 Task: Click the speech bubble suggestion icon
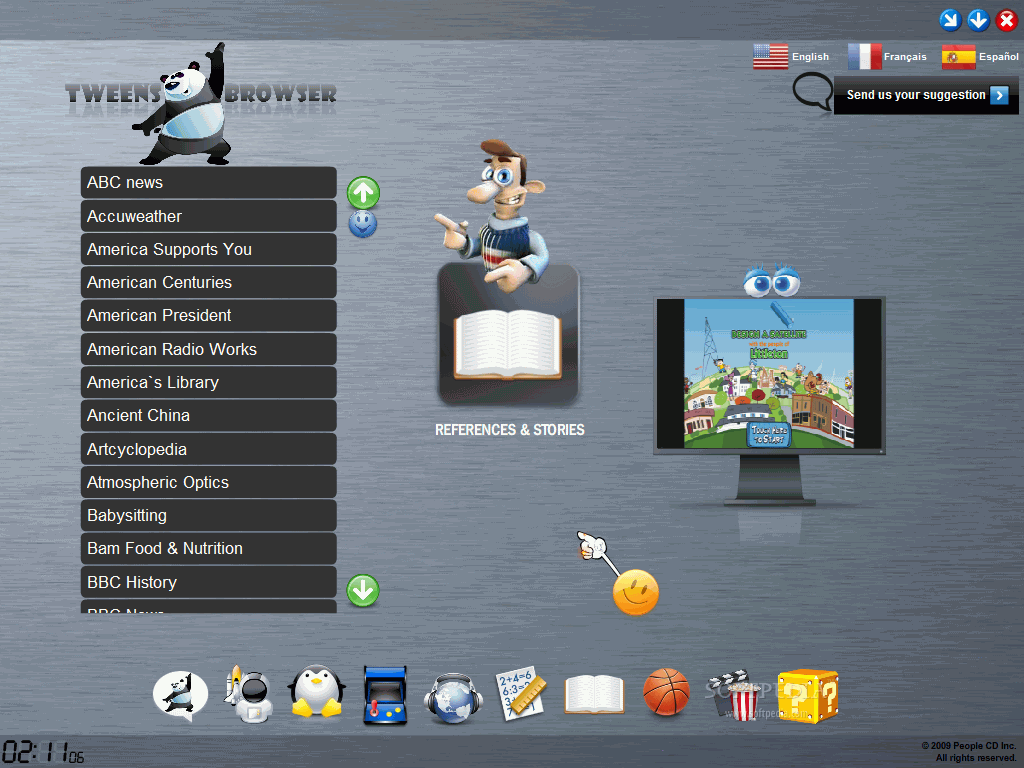812,91
